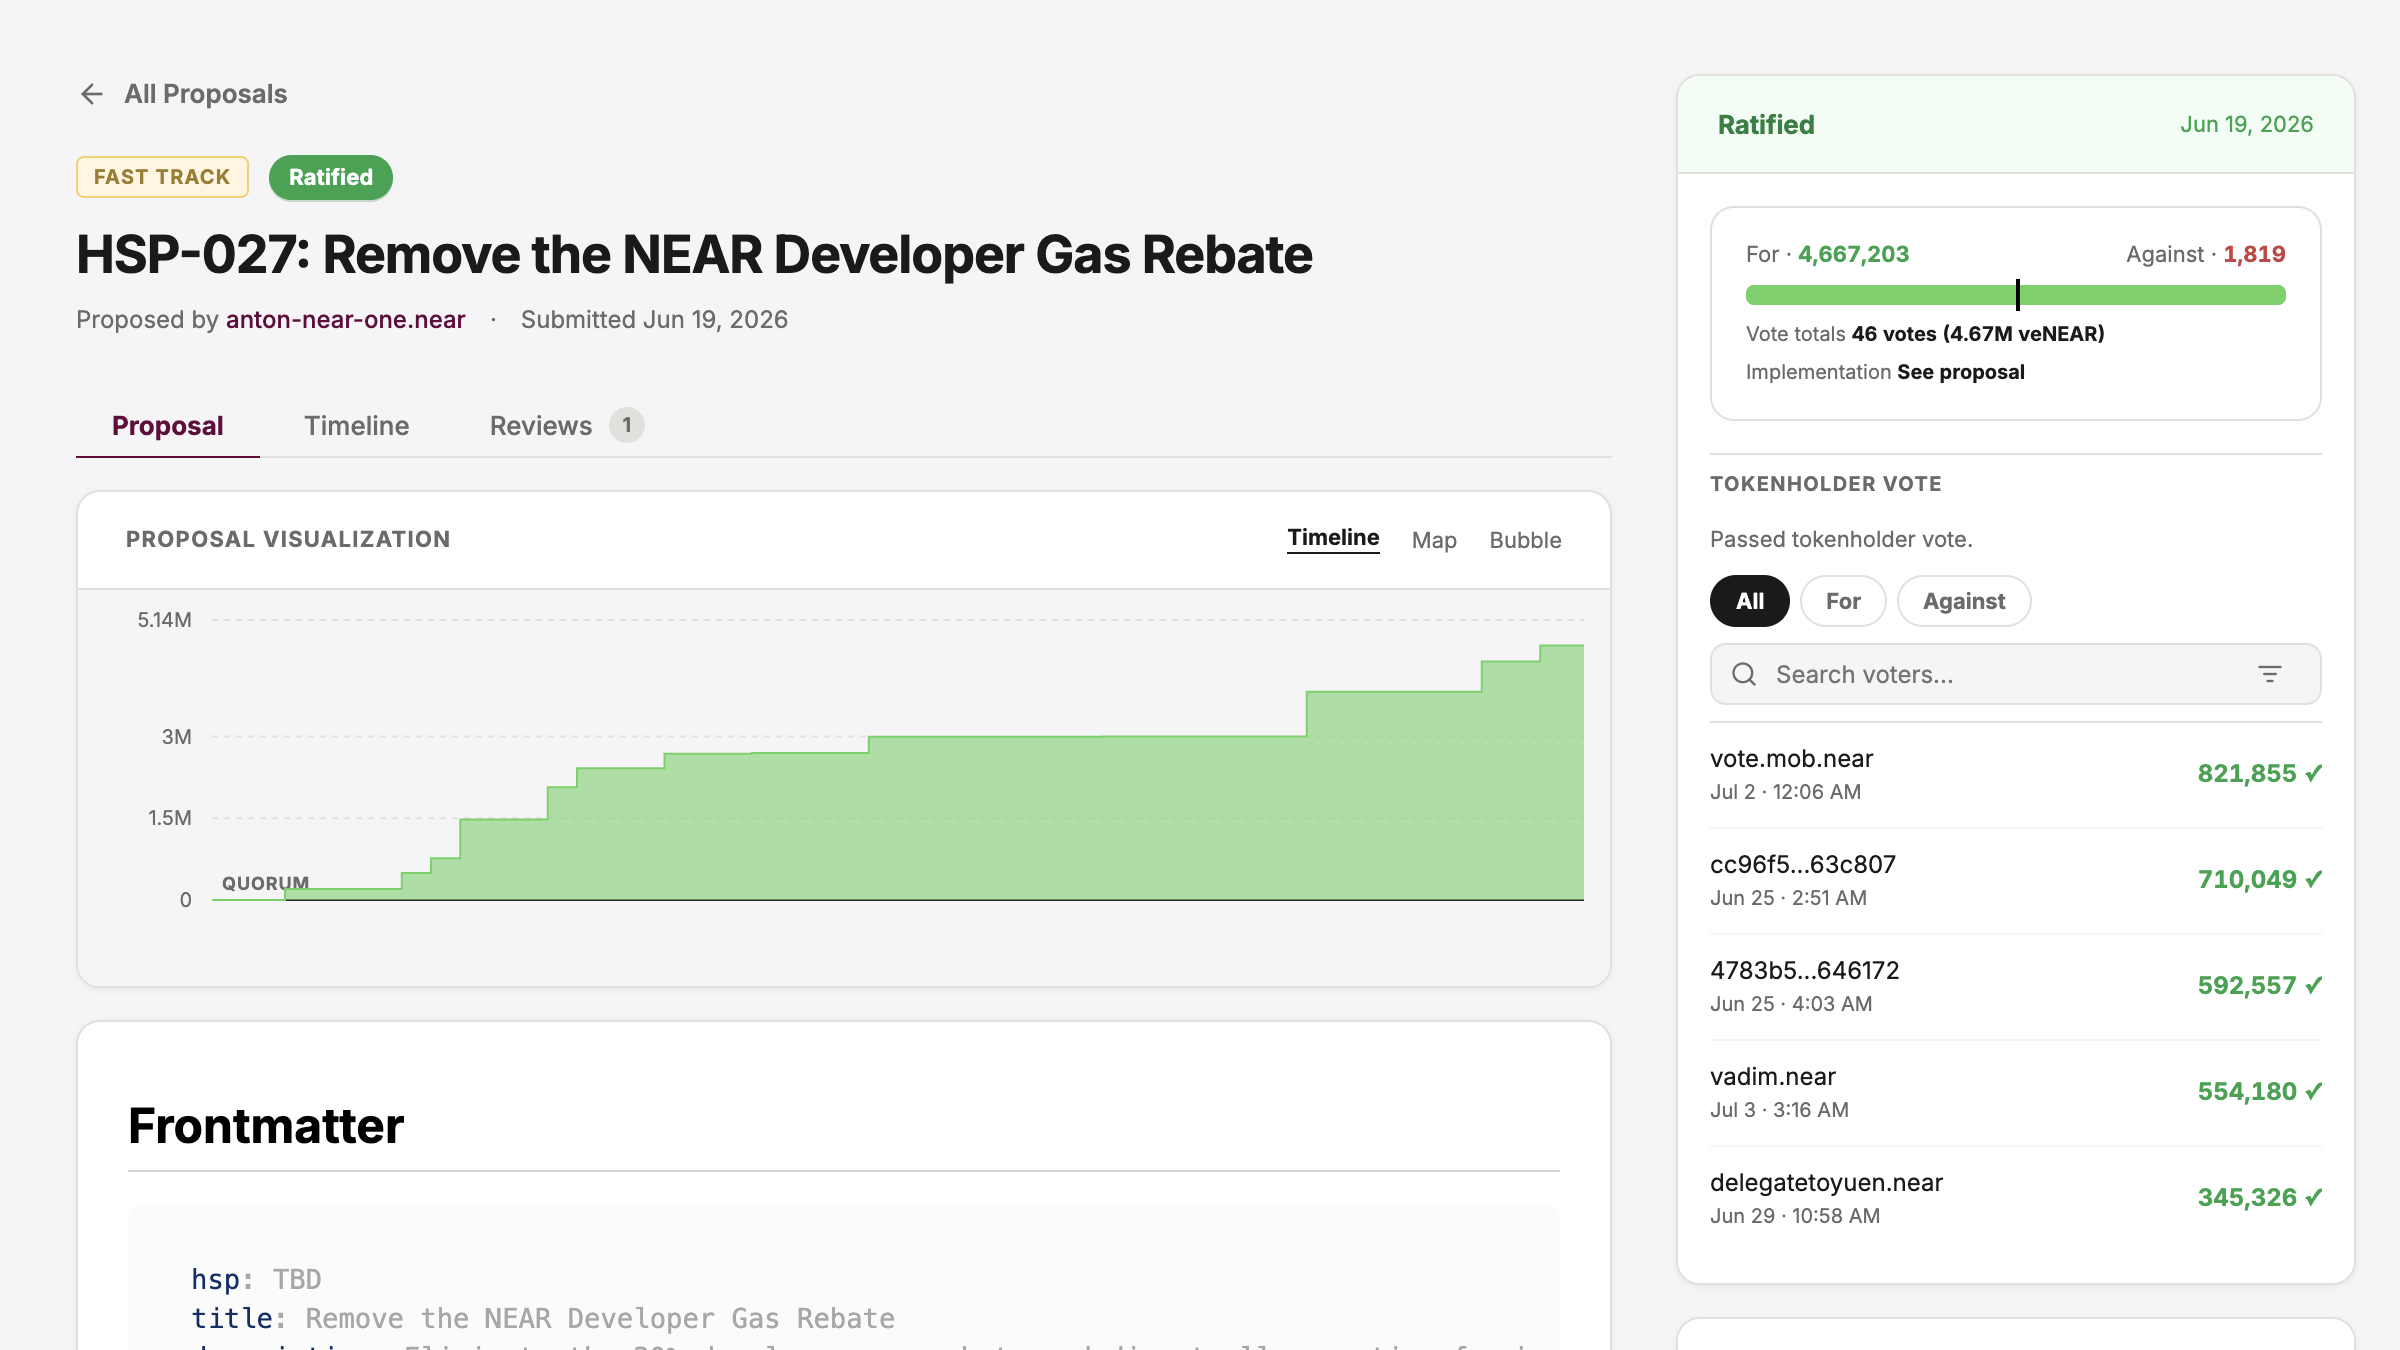2400x1350 pixels.
Task: Click the QUORUM label on the chart
Action: coord(265,884)
